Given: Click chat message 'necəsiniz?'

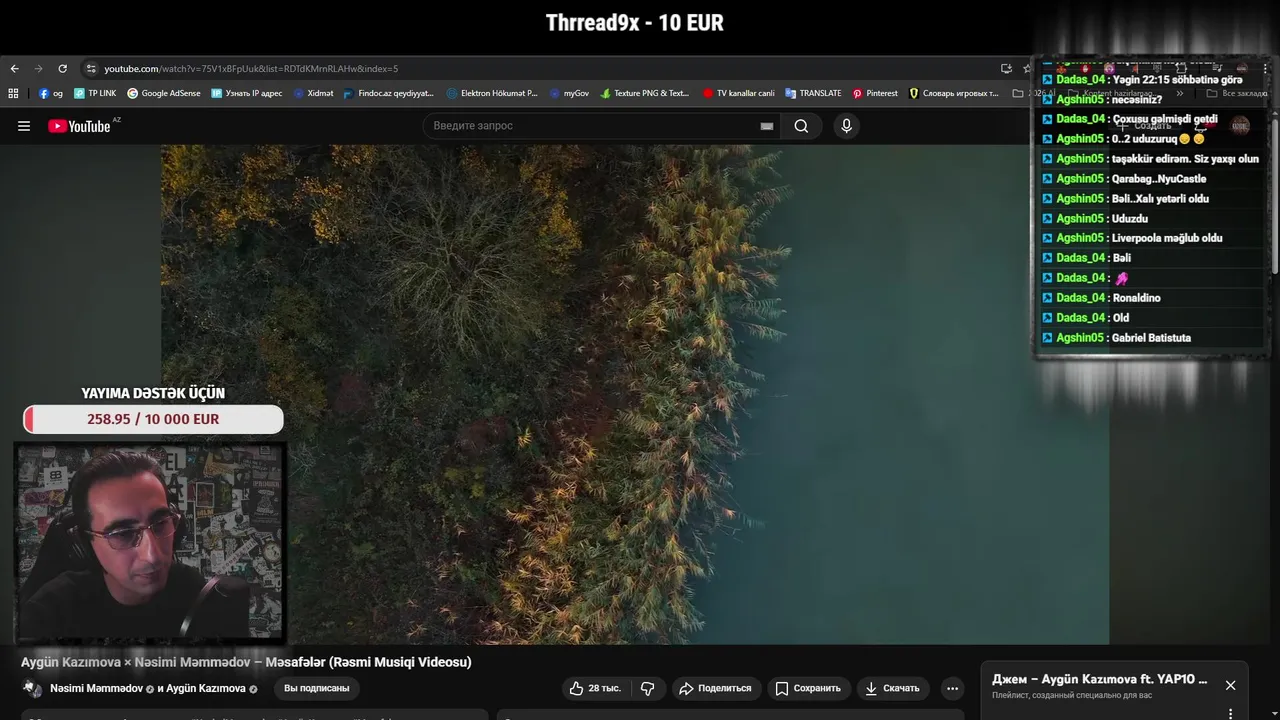Looking at the screenshot, I should click(x=1137, y=100).
